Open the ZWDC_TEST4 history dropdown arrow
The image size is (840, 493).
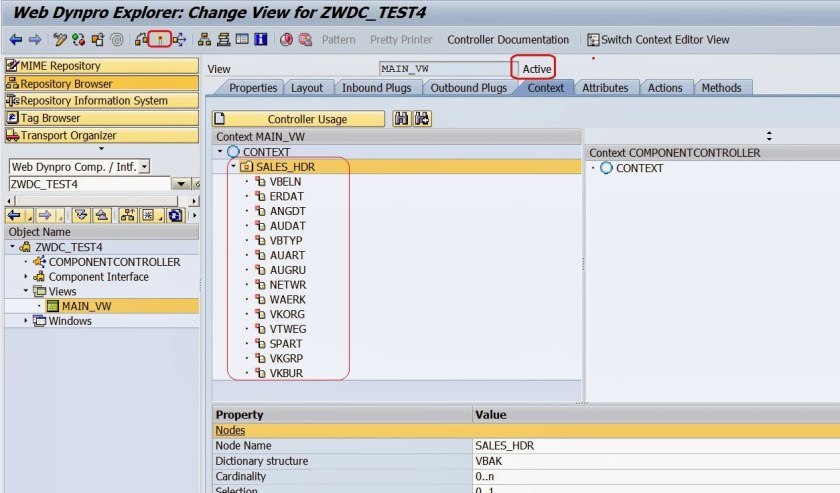(x=181, y=184)
